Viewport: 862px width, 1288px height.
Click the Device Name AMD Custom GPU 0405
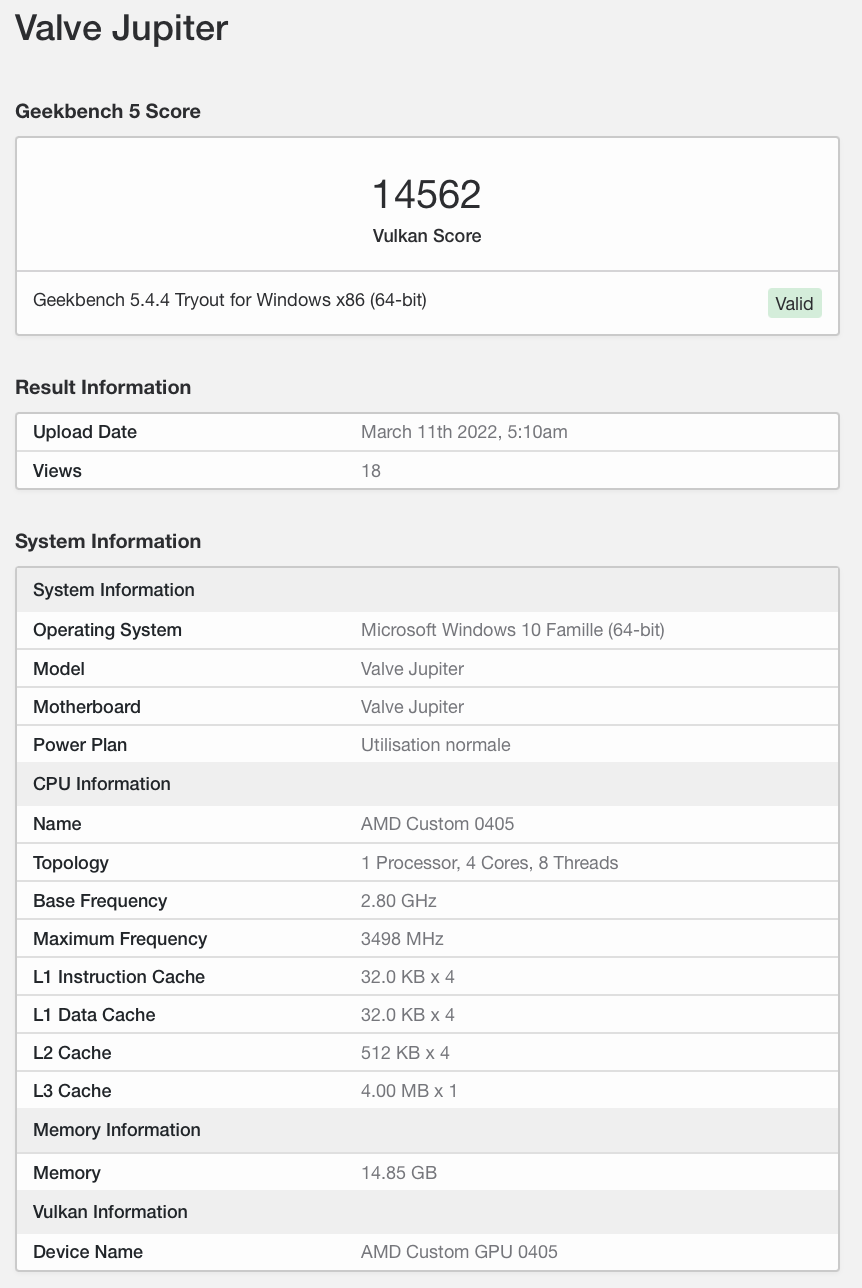click(459, 1252)
